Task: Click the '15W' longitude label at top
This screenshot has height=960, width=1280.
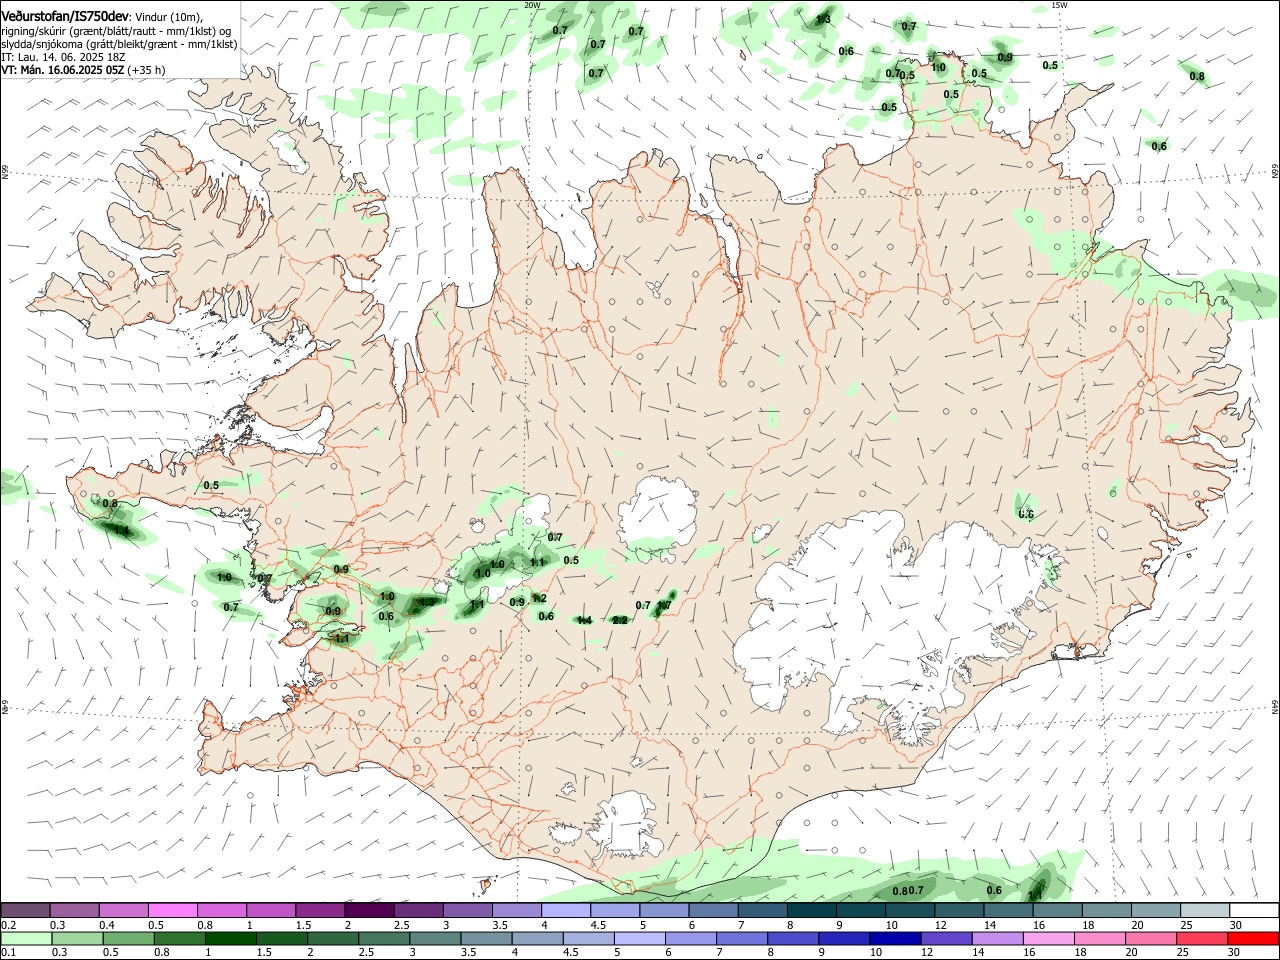Action: pyautogui.click(x=1059, y=5)
